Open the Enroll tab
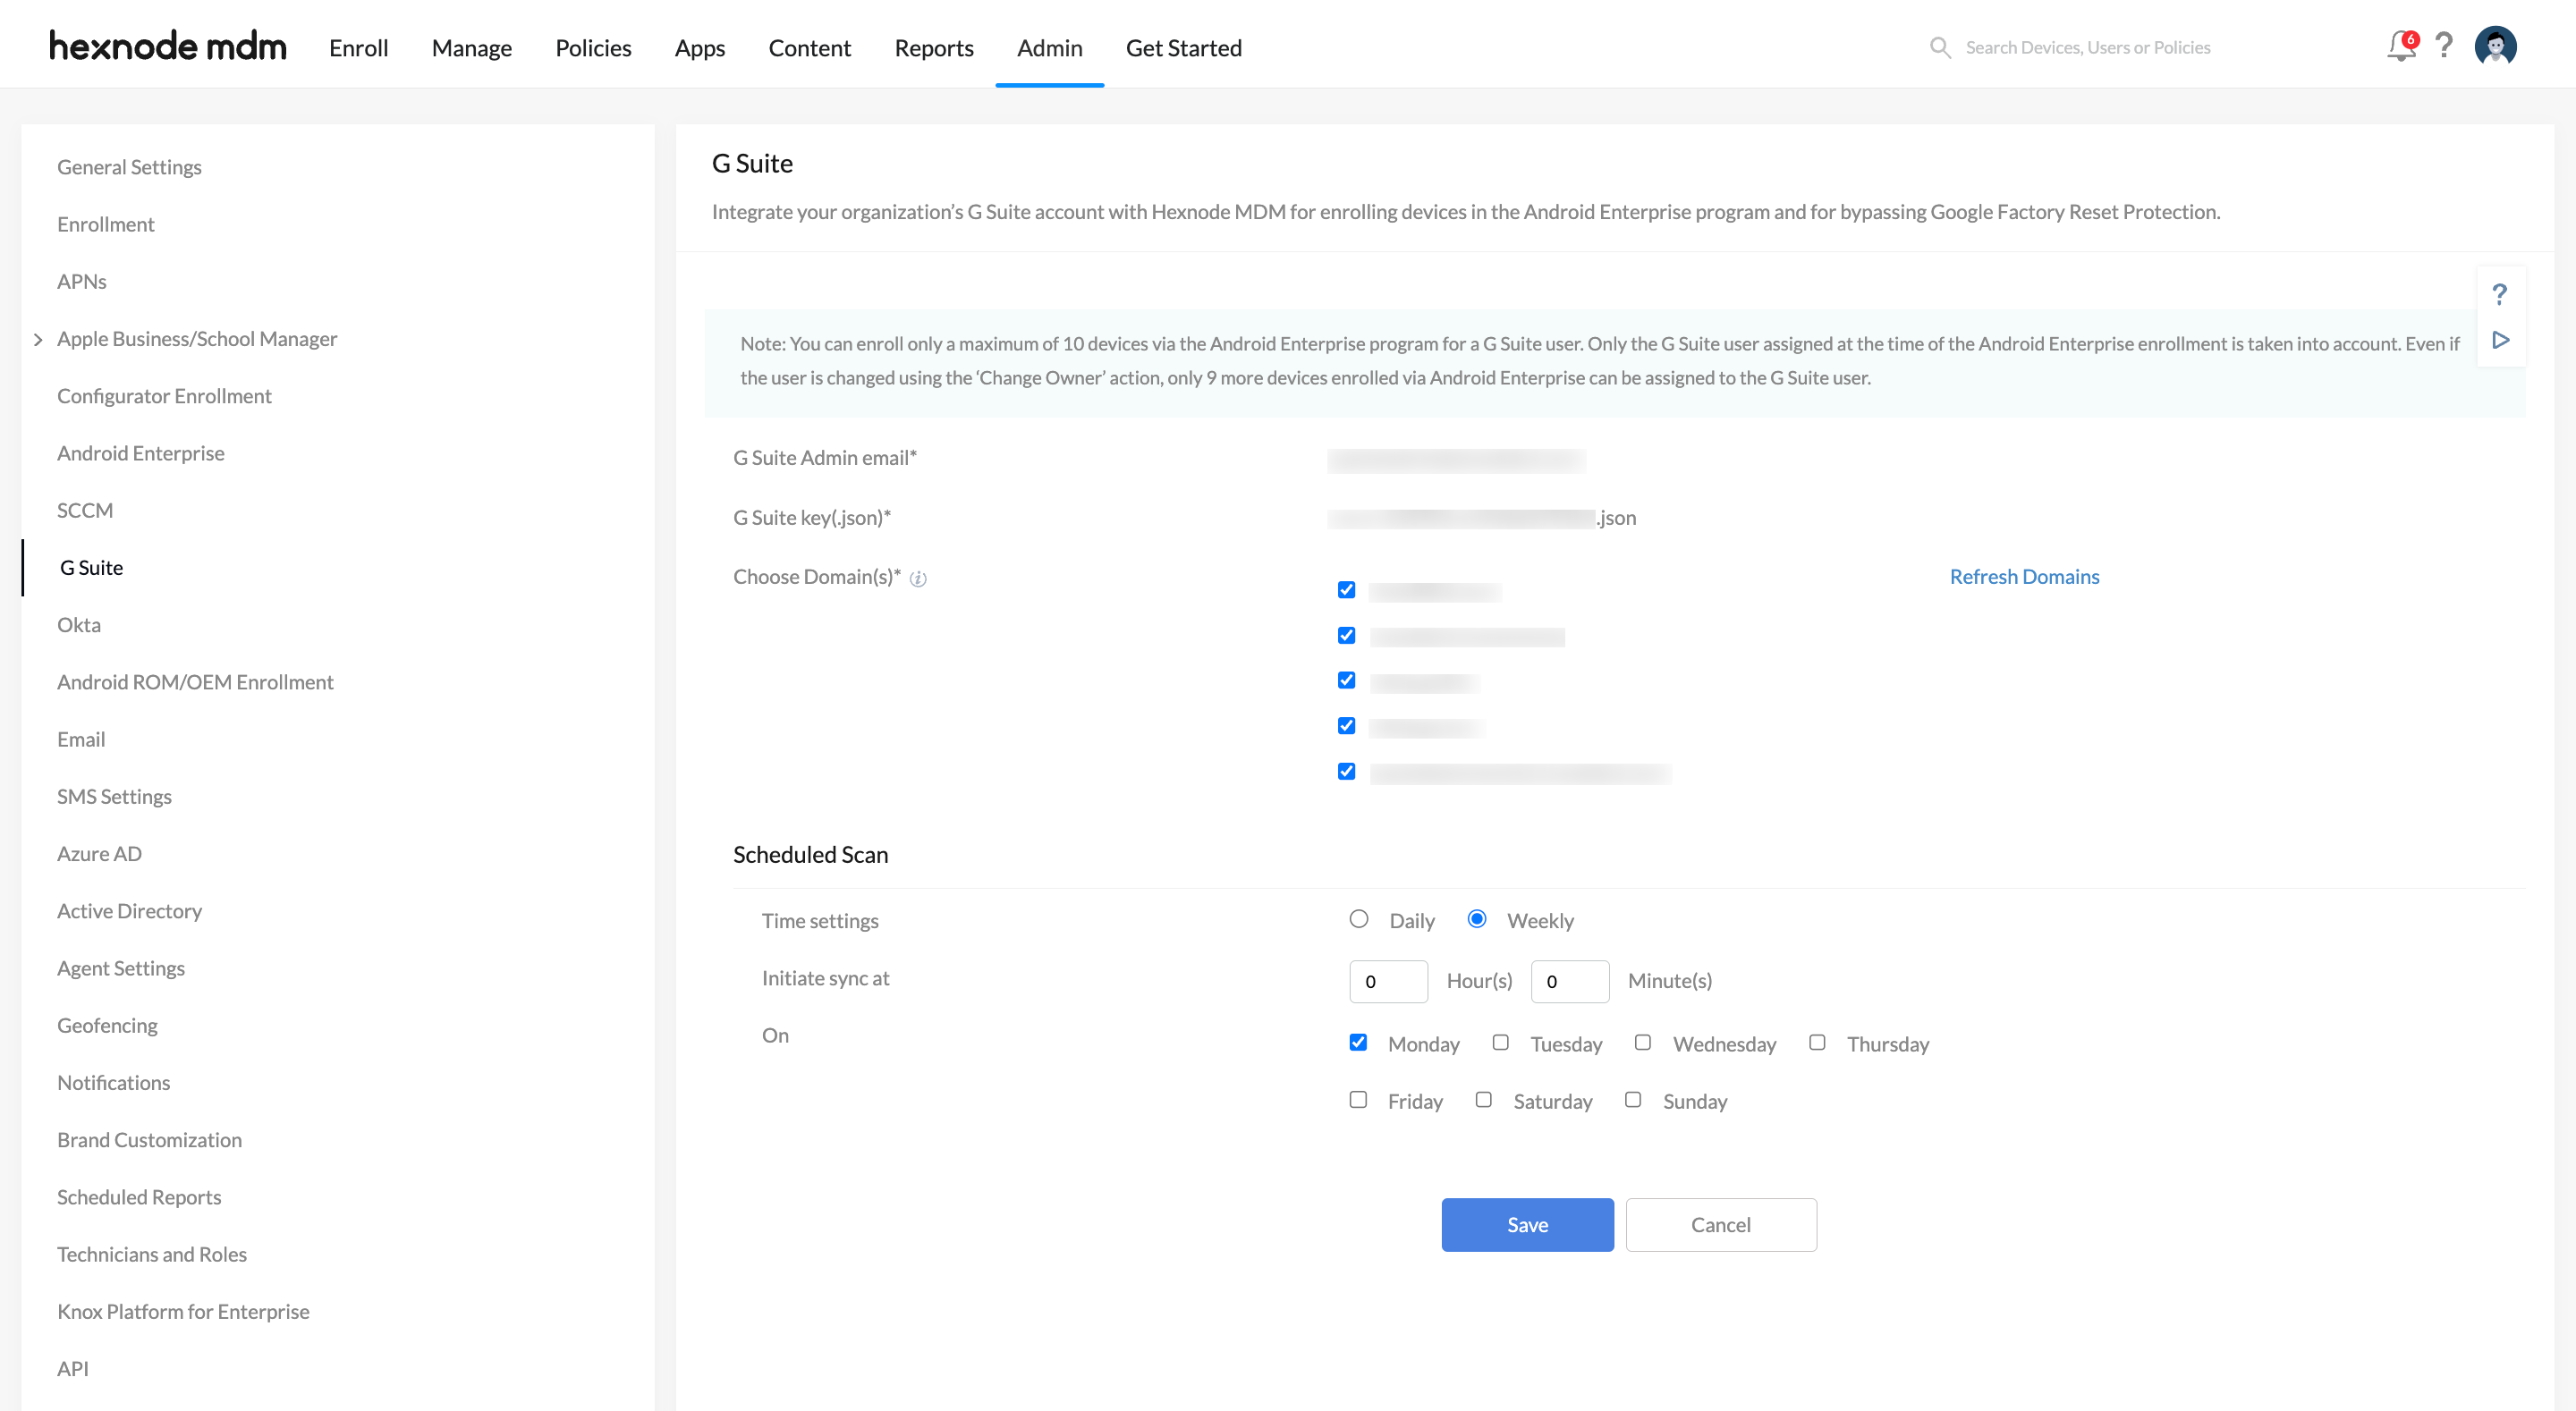The height and width of the screenshot is (1411, 2576). pos(358,47)
